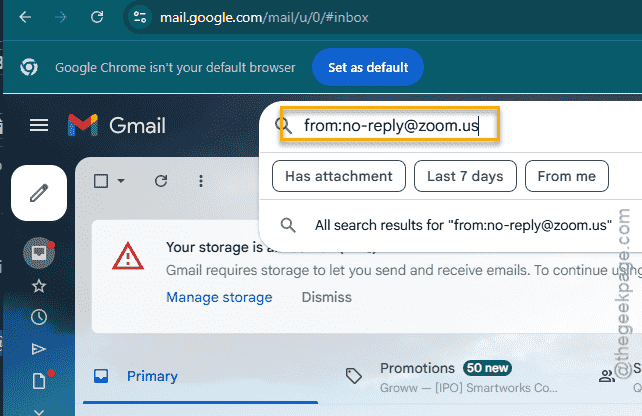Click 'Google Chrome isn't your default browser' text
This screenshot has height=416, width=642.
(175, 67)
